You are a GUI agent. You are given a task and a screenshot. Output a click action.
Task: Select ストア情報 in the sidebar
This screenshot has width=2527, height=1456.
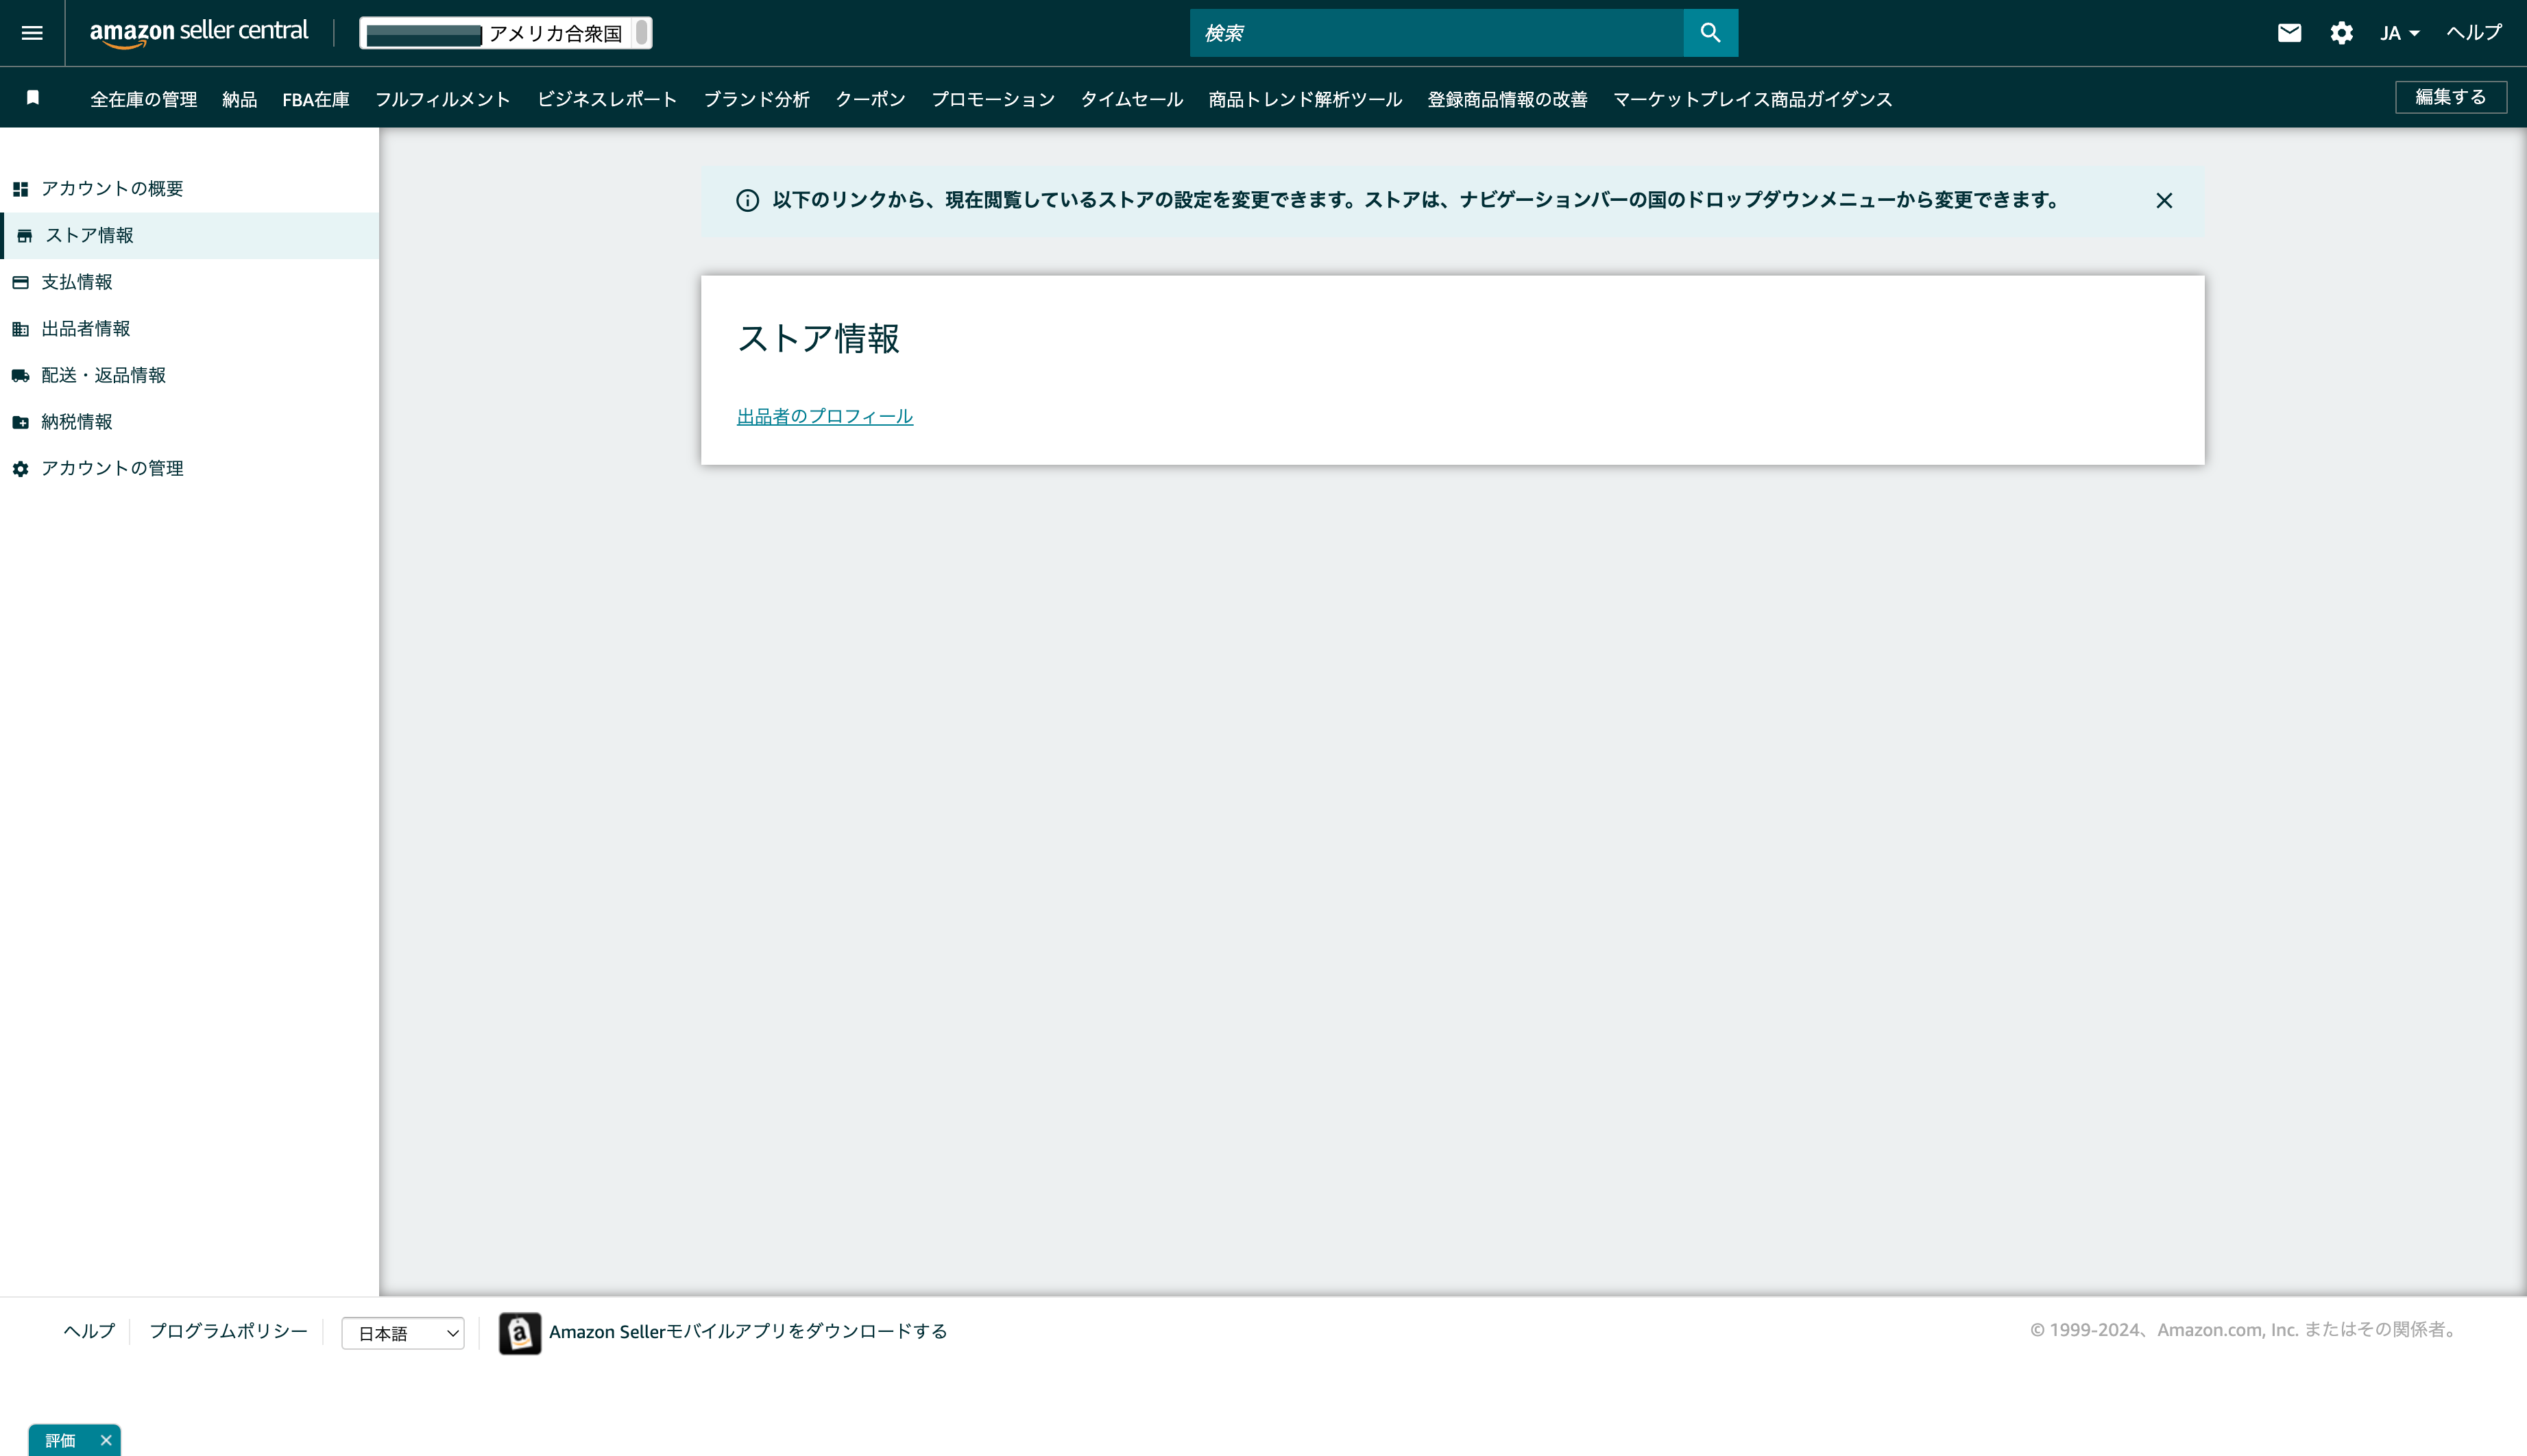tap(190, 235)
